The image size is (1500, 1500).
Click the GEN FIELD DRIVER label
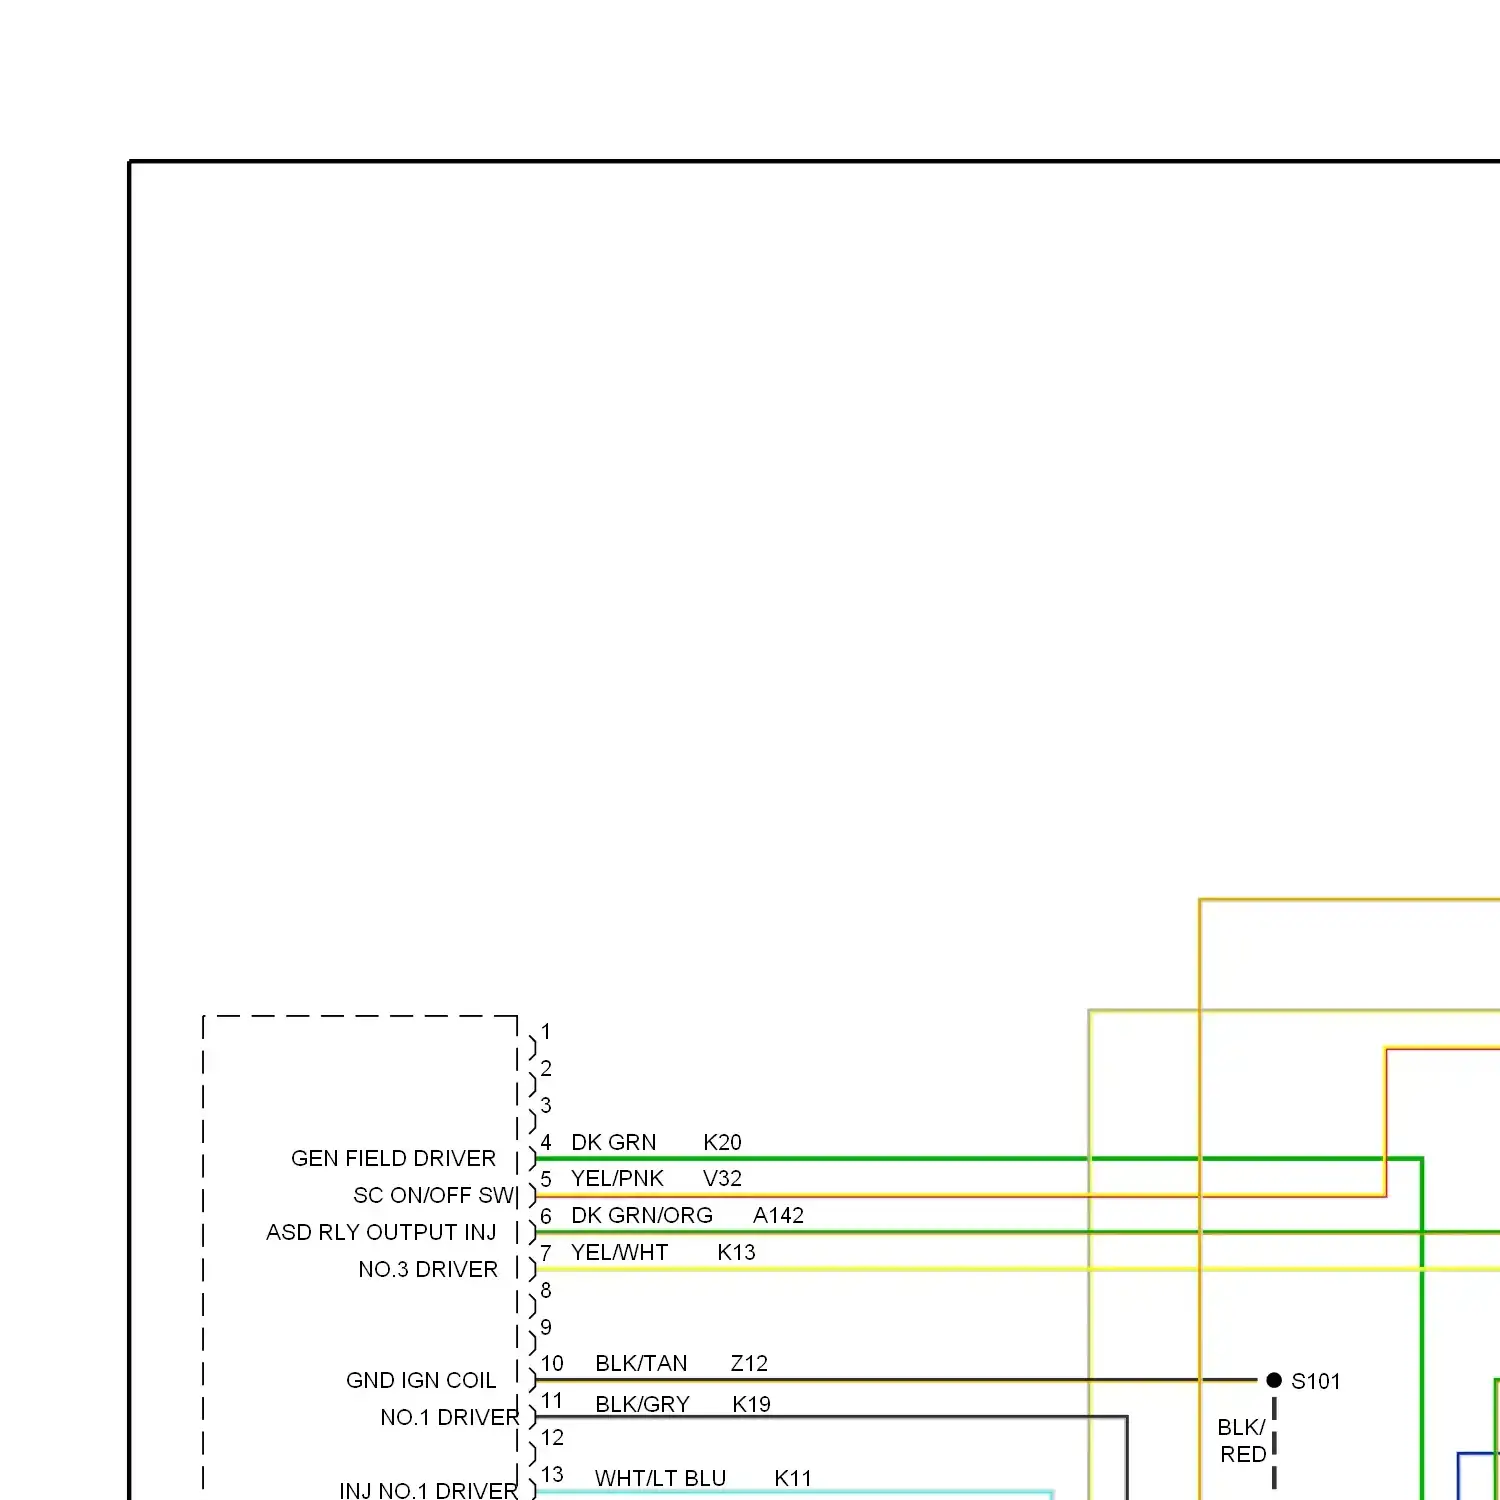click(393, 1158)
